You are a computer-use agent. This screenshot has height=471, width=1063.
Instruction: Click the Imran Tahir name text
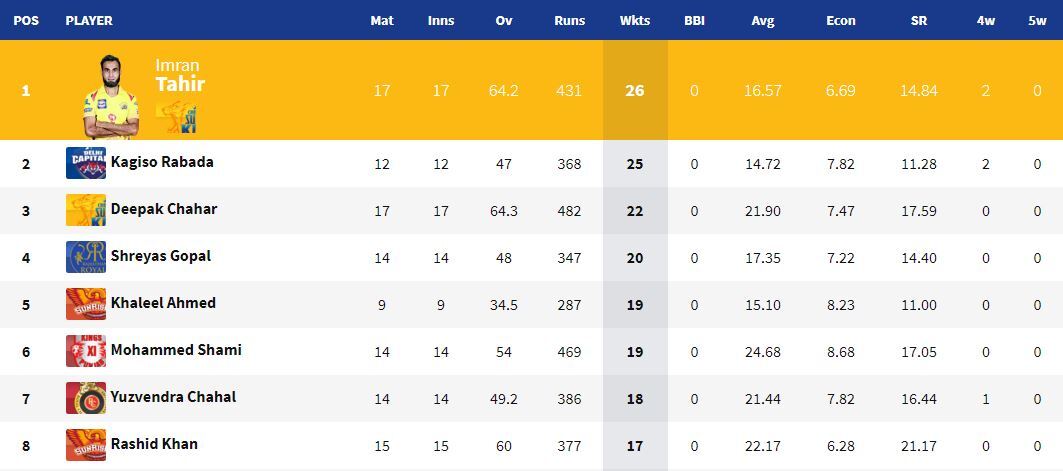(x=180, y=75)
